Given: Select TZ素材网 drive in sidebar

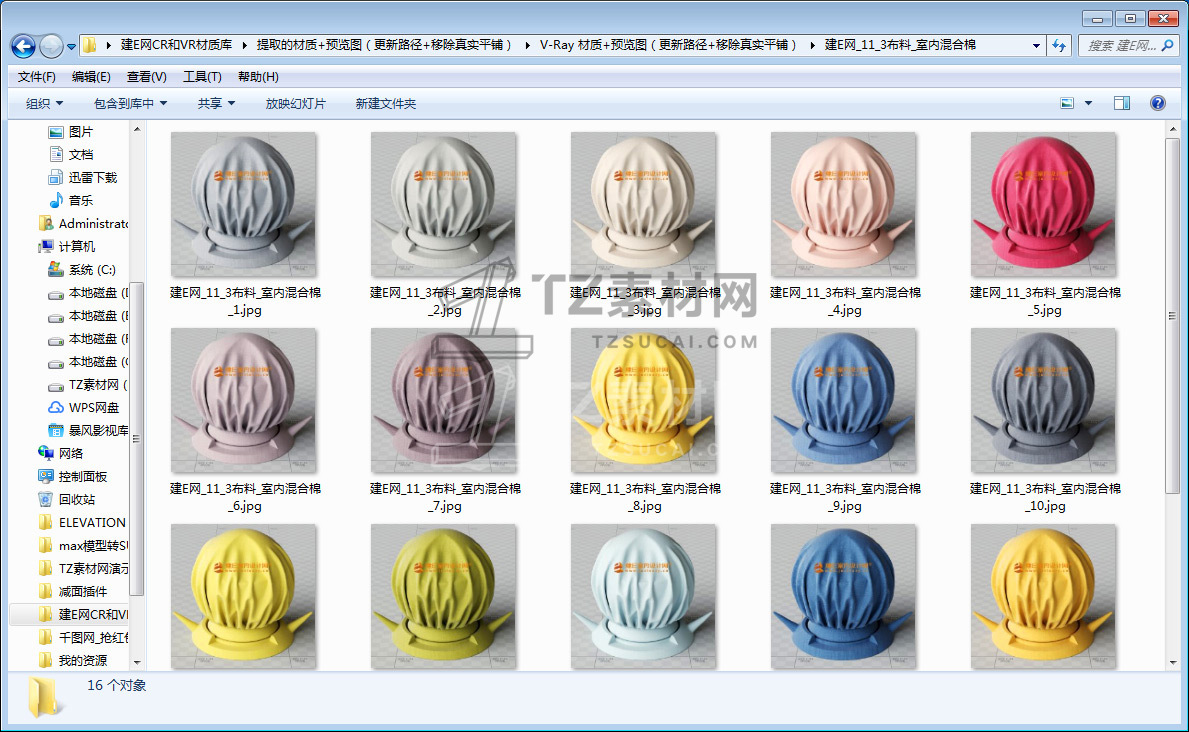Looking at the screenshot, I should [x=88, y=385].
